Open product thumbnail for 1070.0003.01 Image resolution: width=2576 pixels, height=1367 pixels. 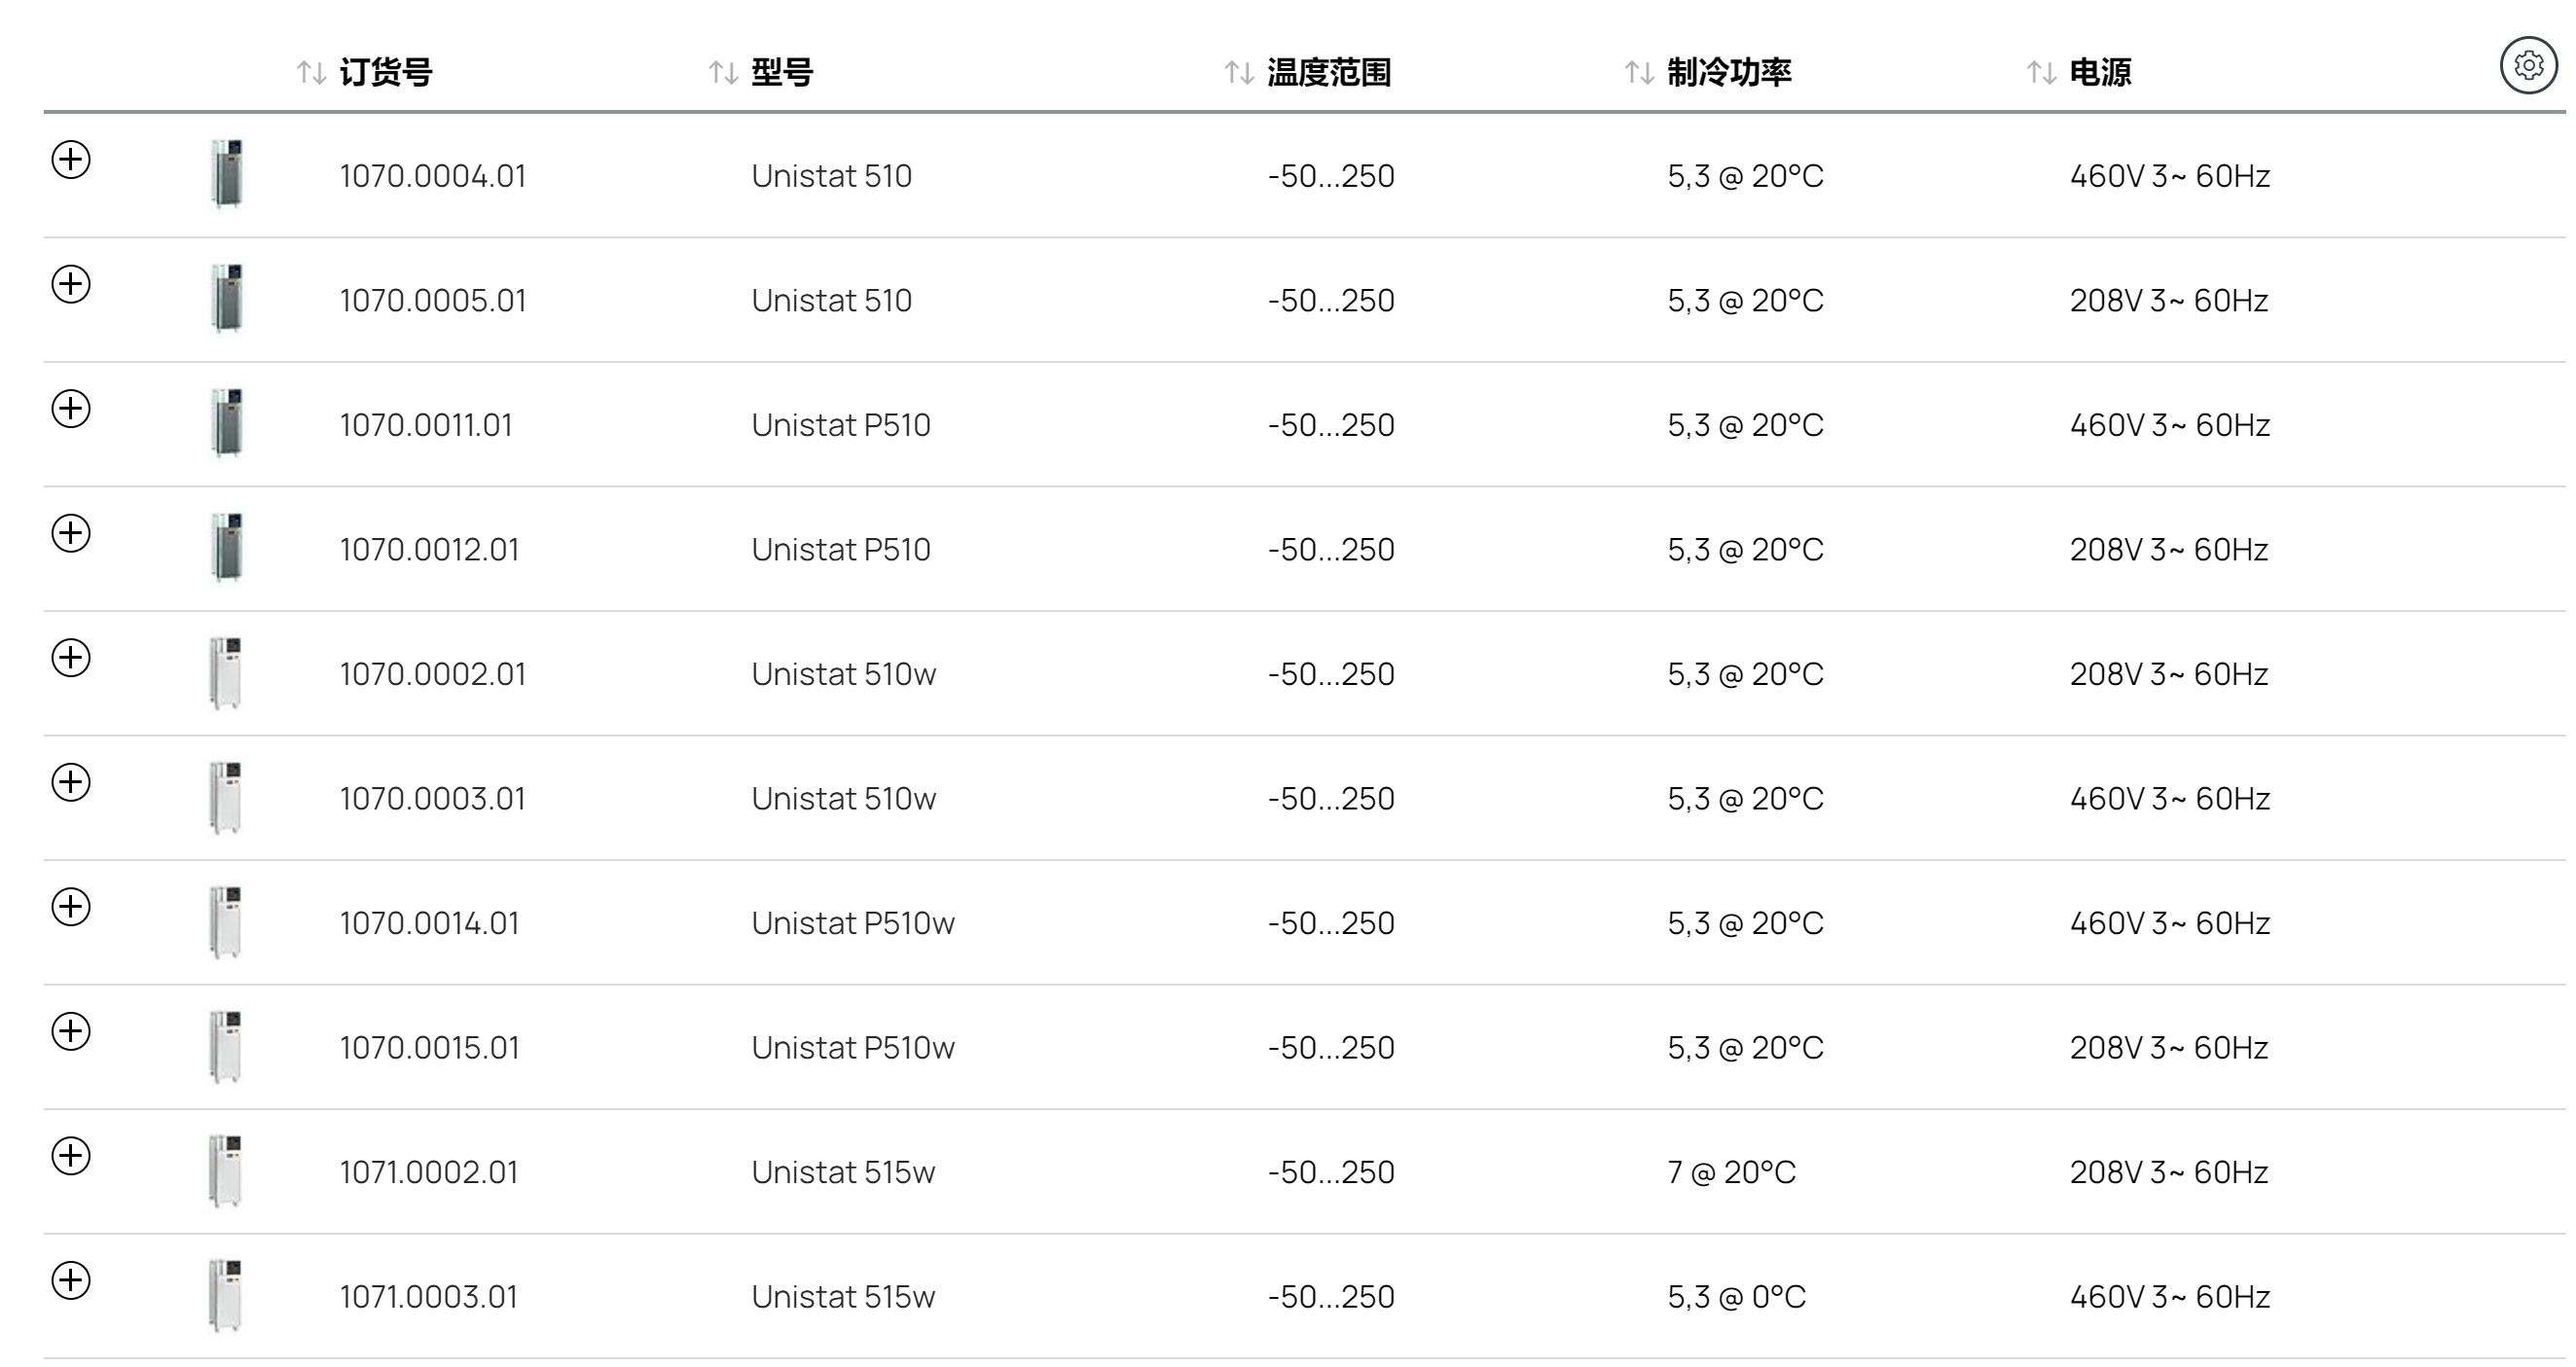[x=226, y=798]
